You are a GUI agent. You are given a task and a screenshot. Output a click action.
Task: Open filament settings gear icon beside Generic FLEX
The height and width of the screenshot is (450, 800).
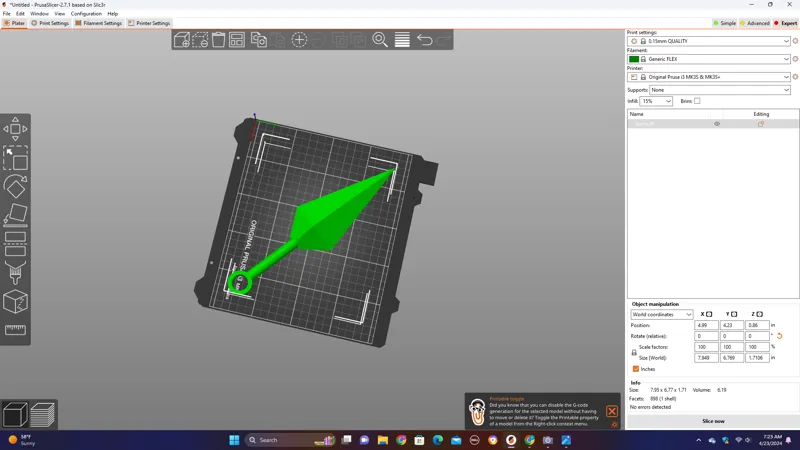tap(795, 59)
